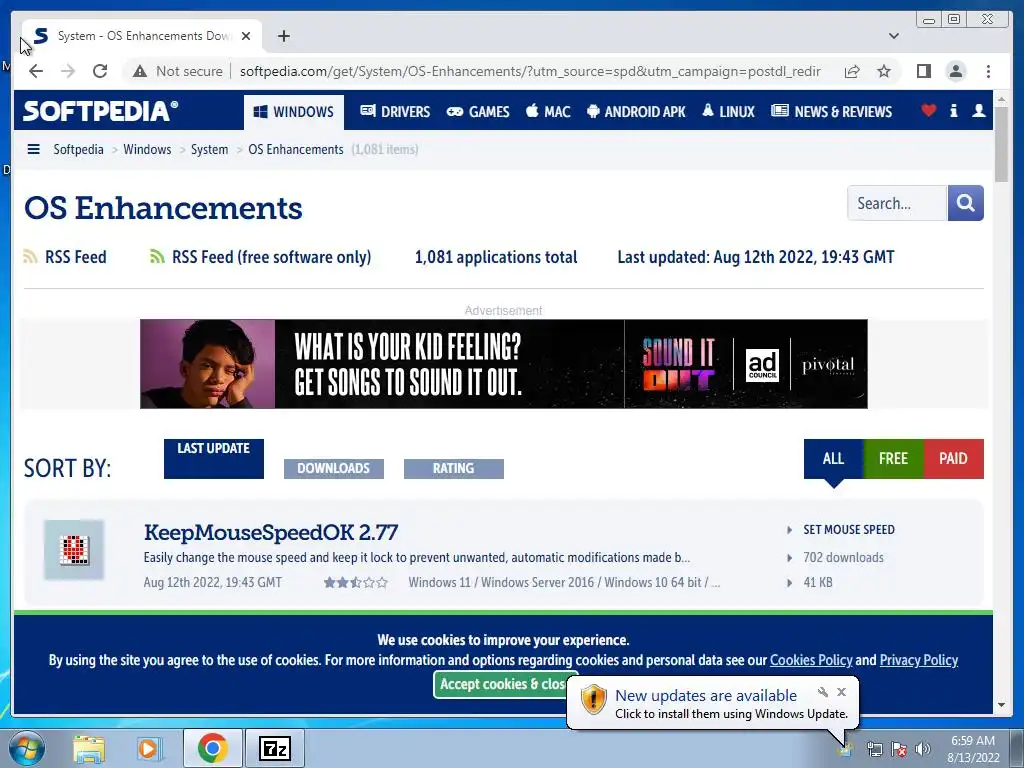Sort by LAST UPDATE
The width and height of the screenshot is (1024, 768).
click(x=214, y=458)
